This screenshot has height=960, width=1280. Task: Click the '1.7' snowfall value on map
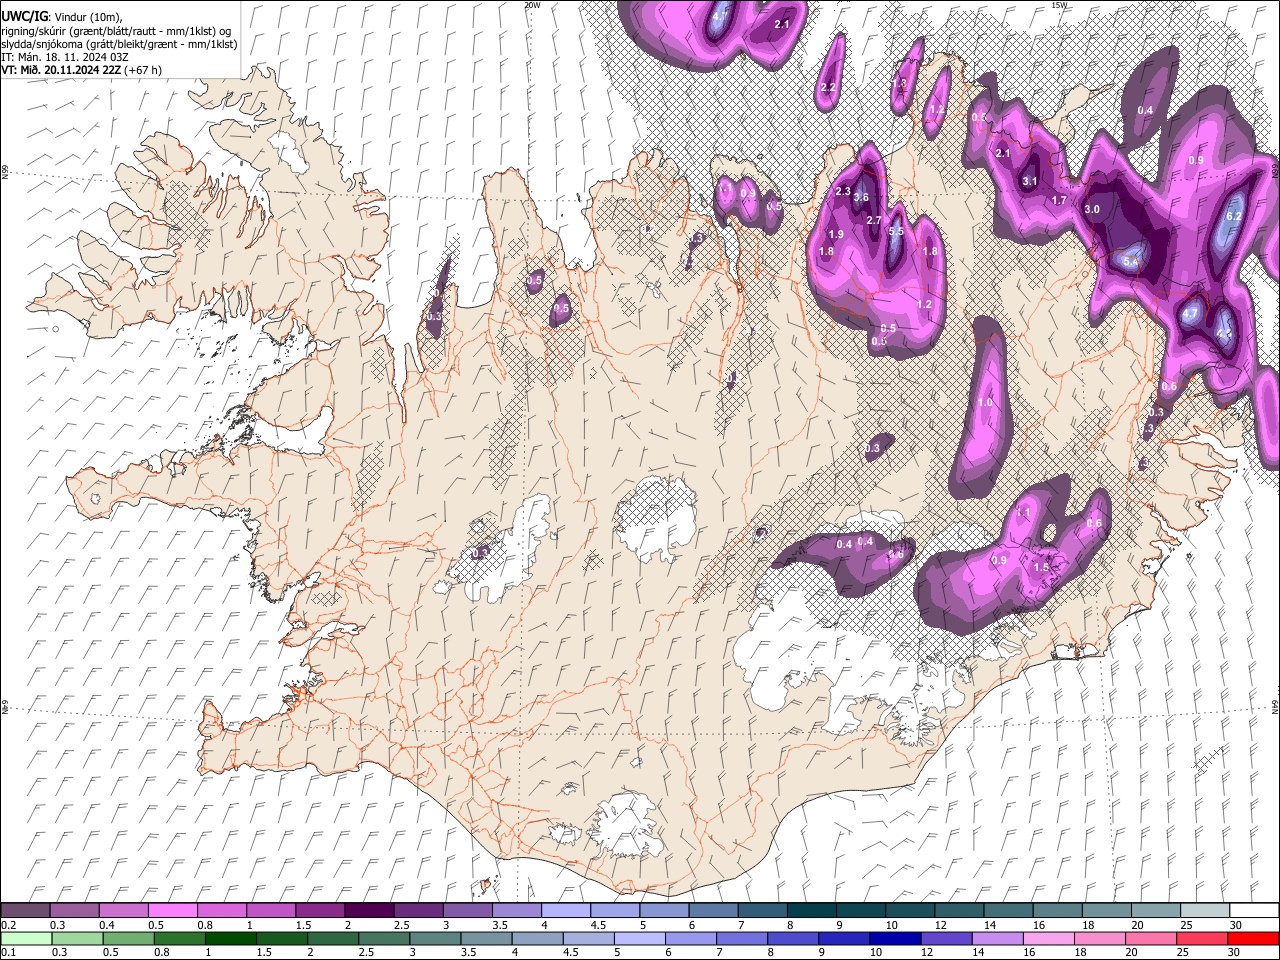pyautogui.click(x=1059, y=200)
